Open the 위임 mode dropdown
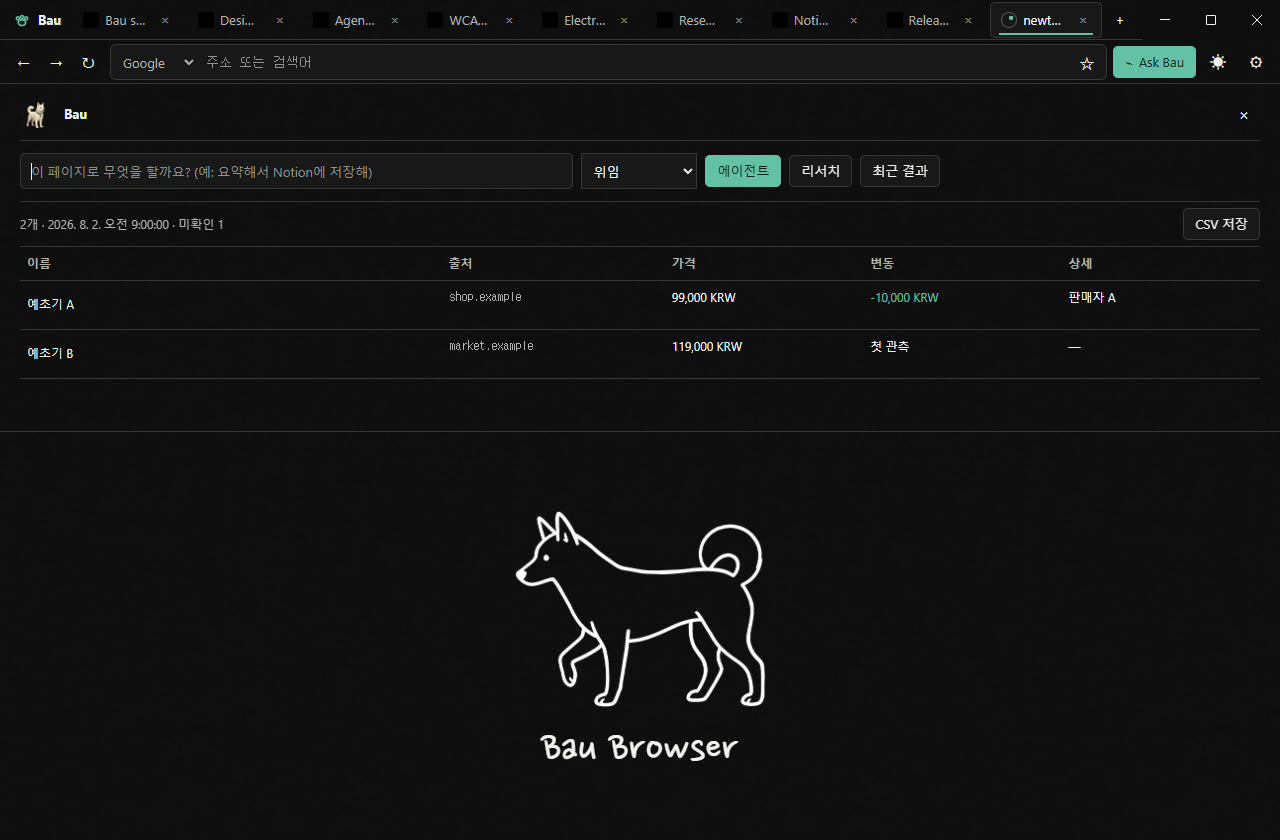 point(638,171)
